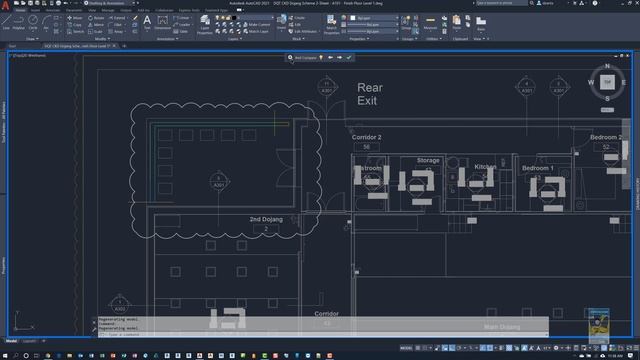Screen dimensions: 640x360
Task: Activate the Copy command
Action: pos(75,24)
